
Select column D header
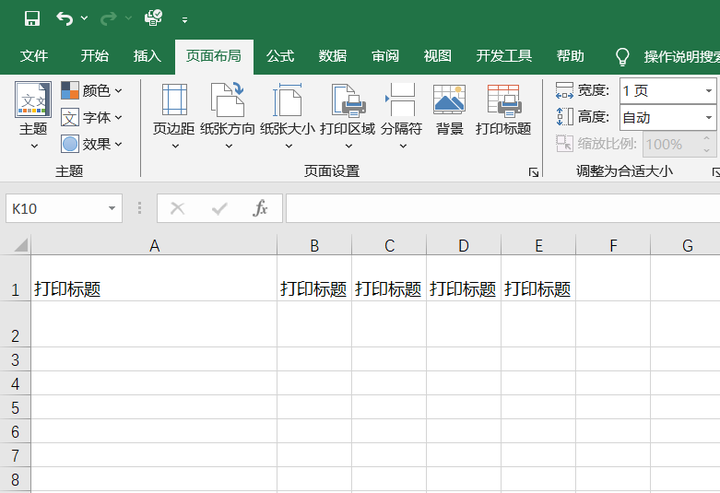(464, 246)
